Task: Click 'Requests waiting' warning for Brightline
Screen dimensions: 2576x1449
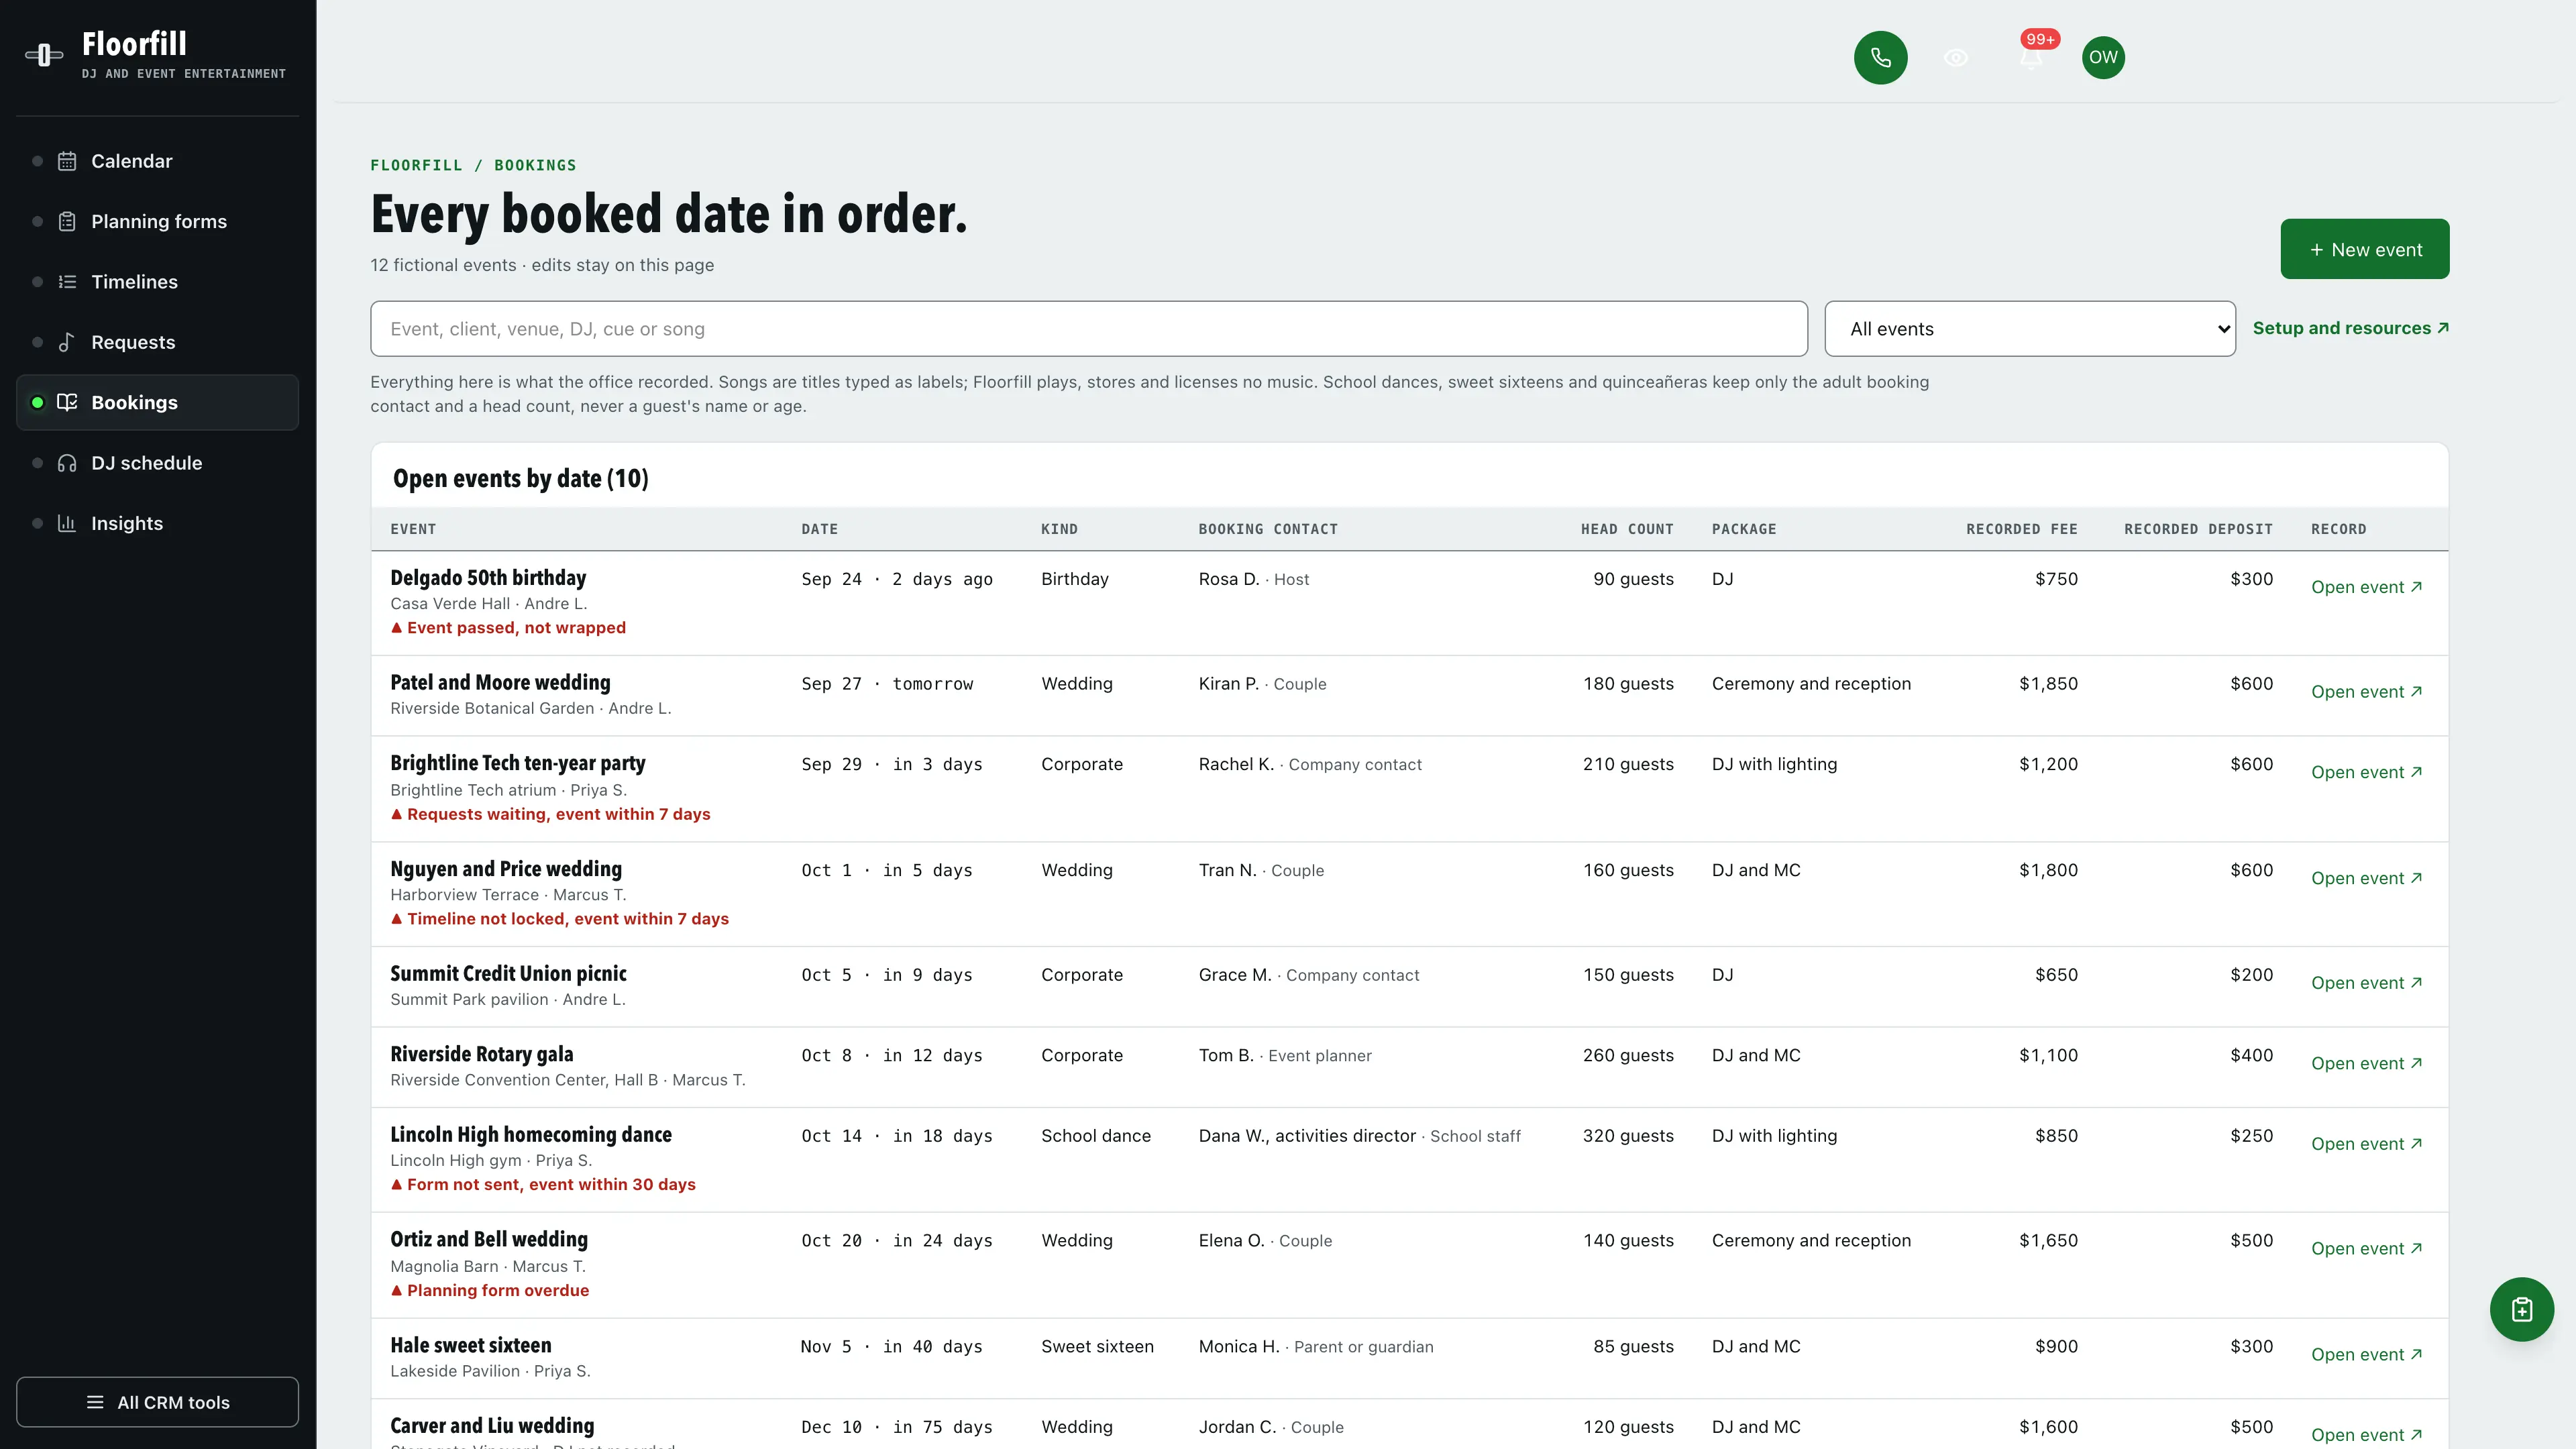Action: pyautogui.click(x=550, y=814)
